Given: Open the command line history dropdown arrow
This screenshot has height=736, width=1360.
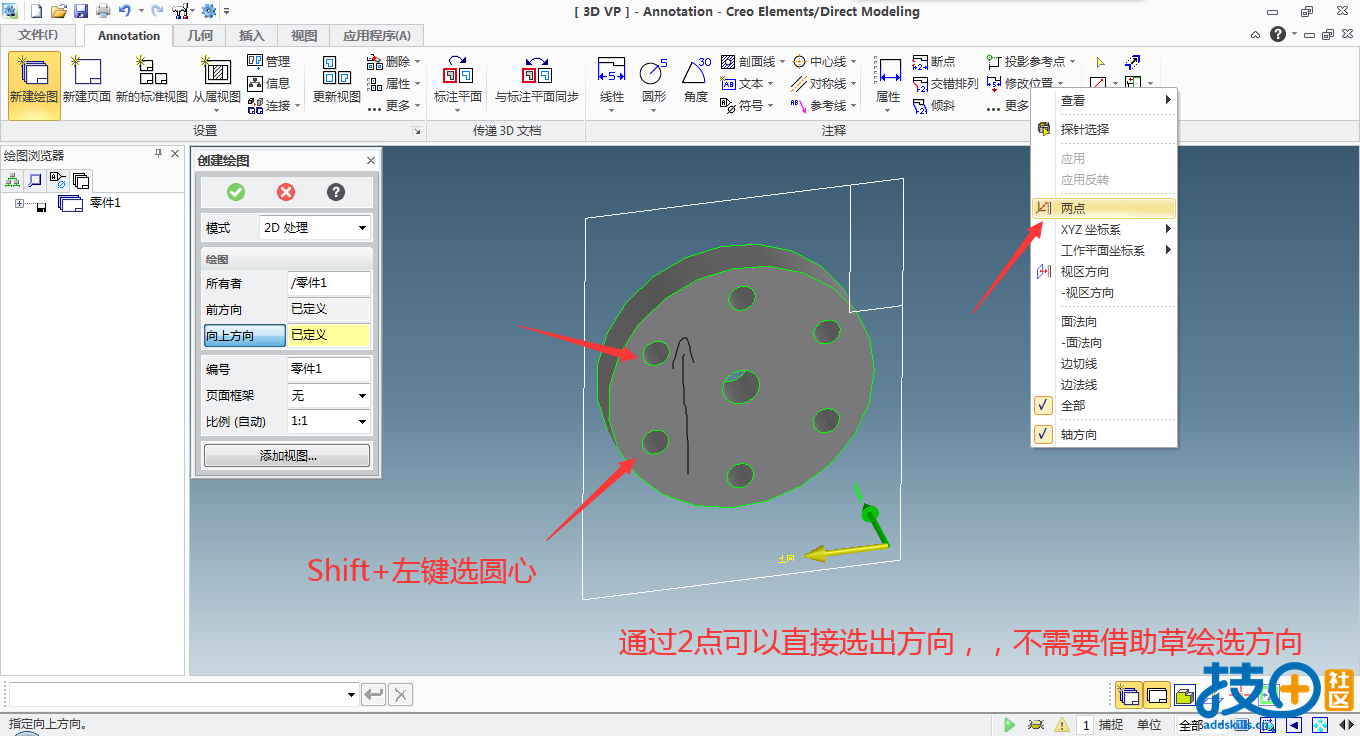Looking at the screenshot, I should [x=351, y=694].
